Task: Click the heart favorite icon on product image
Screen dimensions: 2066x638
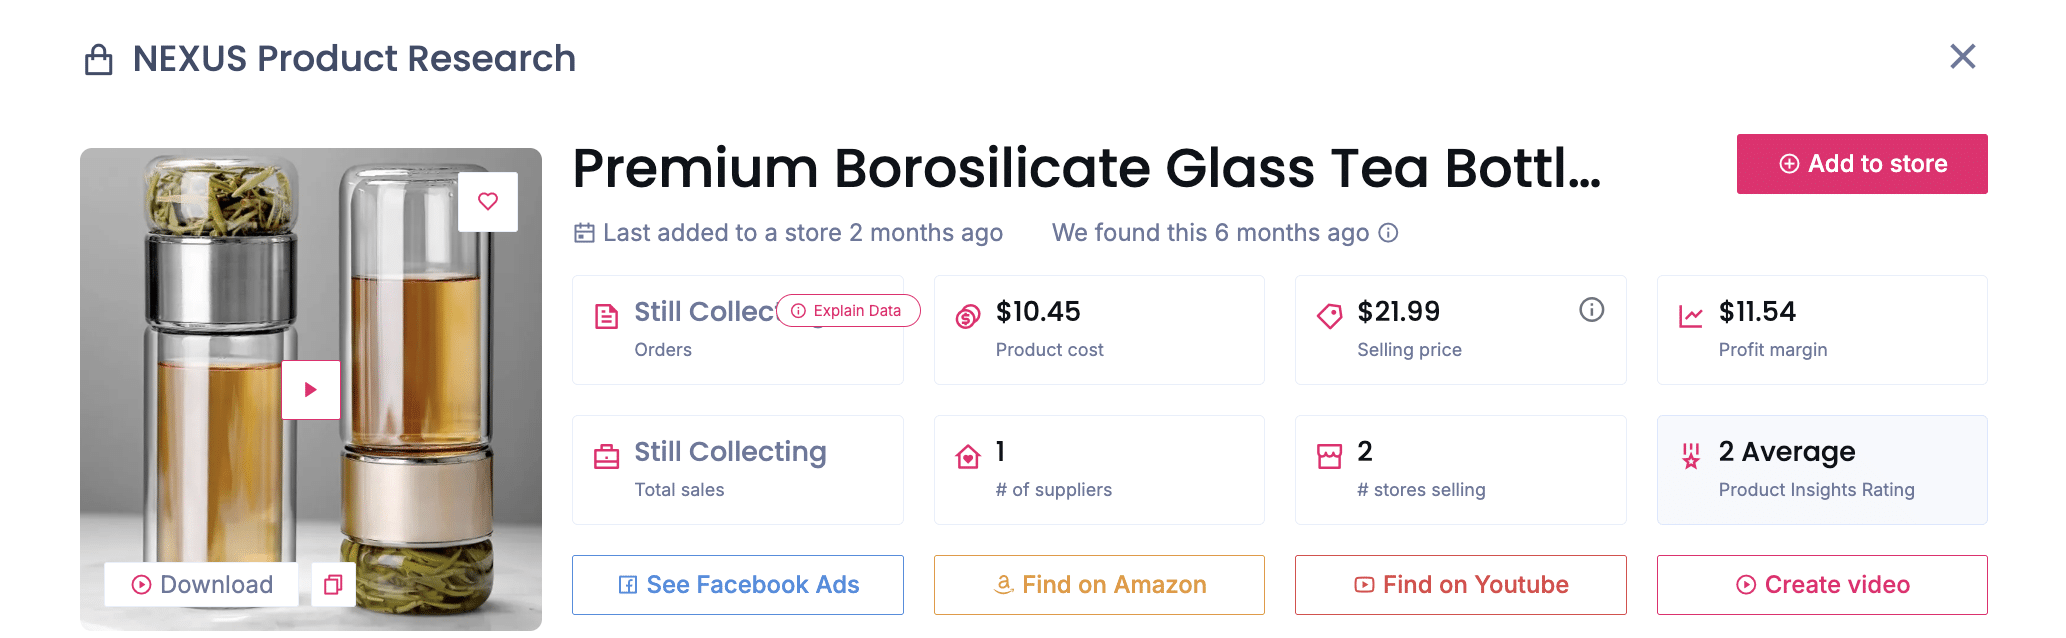Action: 488,202
